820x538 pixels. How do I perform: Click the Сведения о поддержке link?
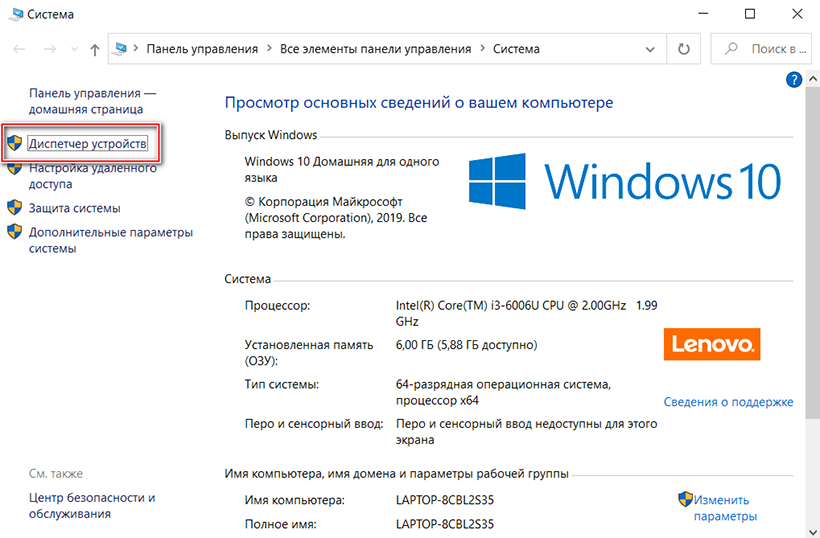728,402
